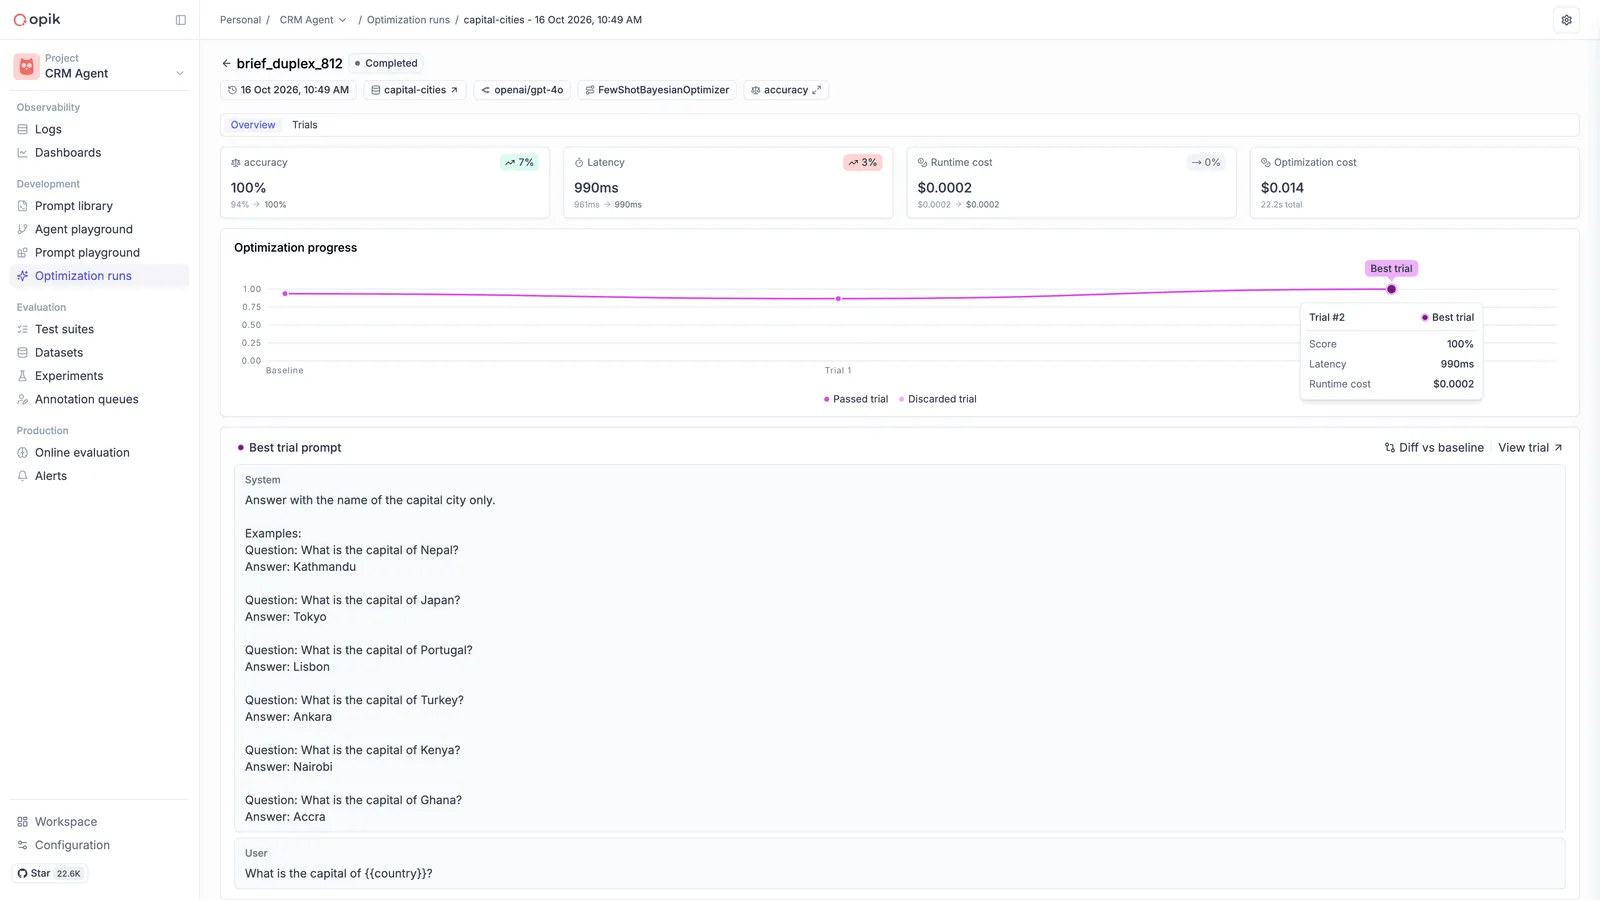Screen dimensions: 1600x900
Task: Select Best trial point on chart
Action: (1391, 289)
